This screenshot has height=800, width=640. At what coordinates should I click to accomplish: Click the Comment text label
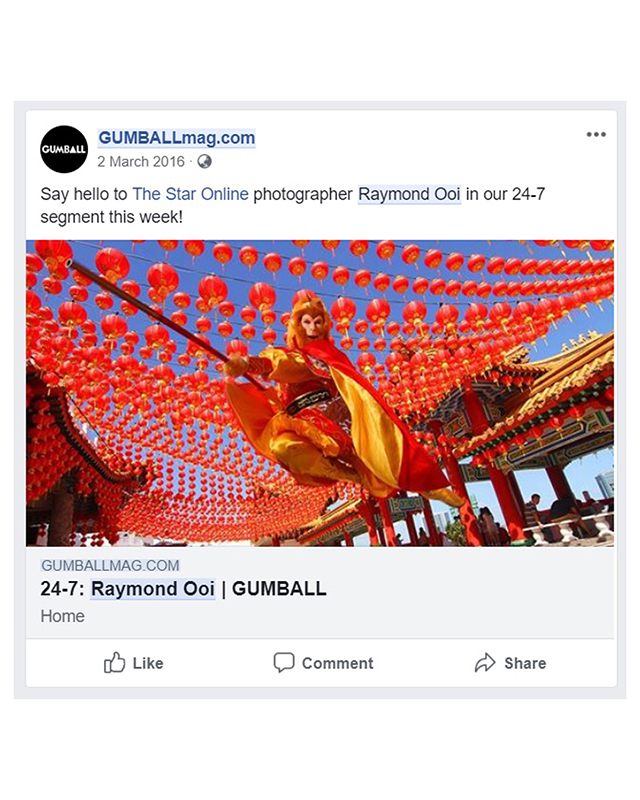tap(337, 663)
